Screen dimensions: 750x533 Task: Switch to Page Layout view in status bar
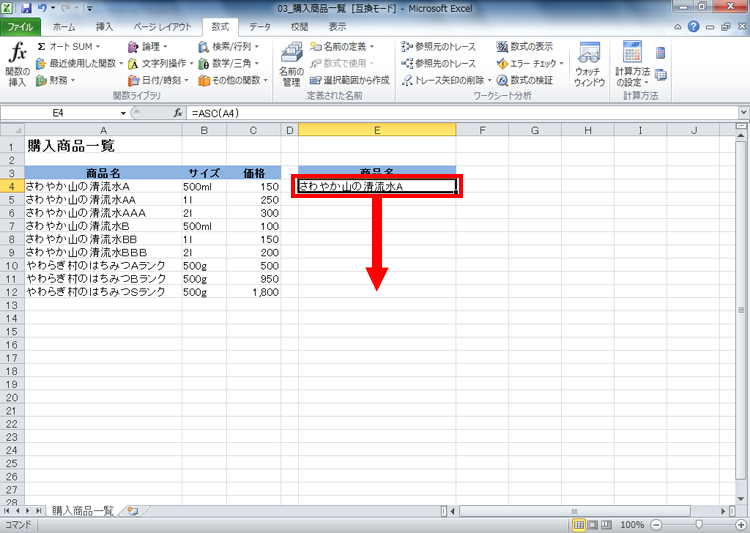[x=592, y=525]
